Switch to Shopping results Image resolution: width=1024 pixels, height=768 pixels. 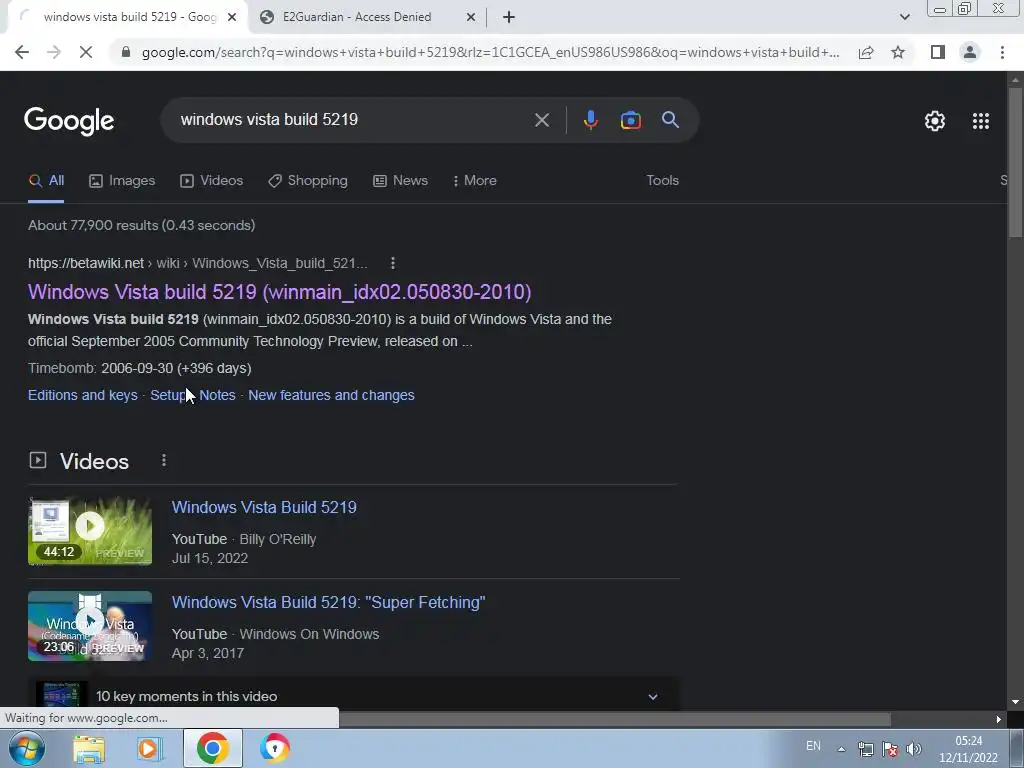coord(308,181)
